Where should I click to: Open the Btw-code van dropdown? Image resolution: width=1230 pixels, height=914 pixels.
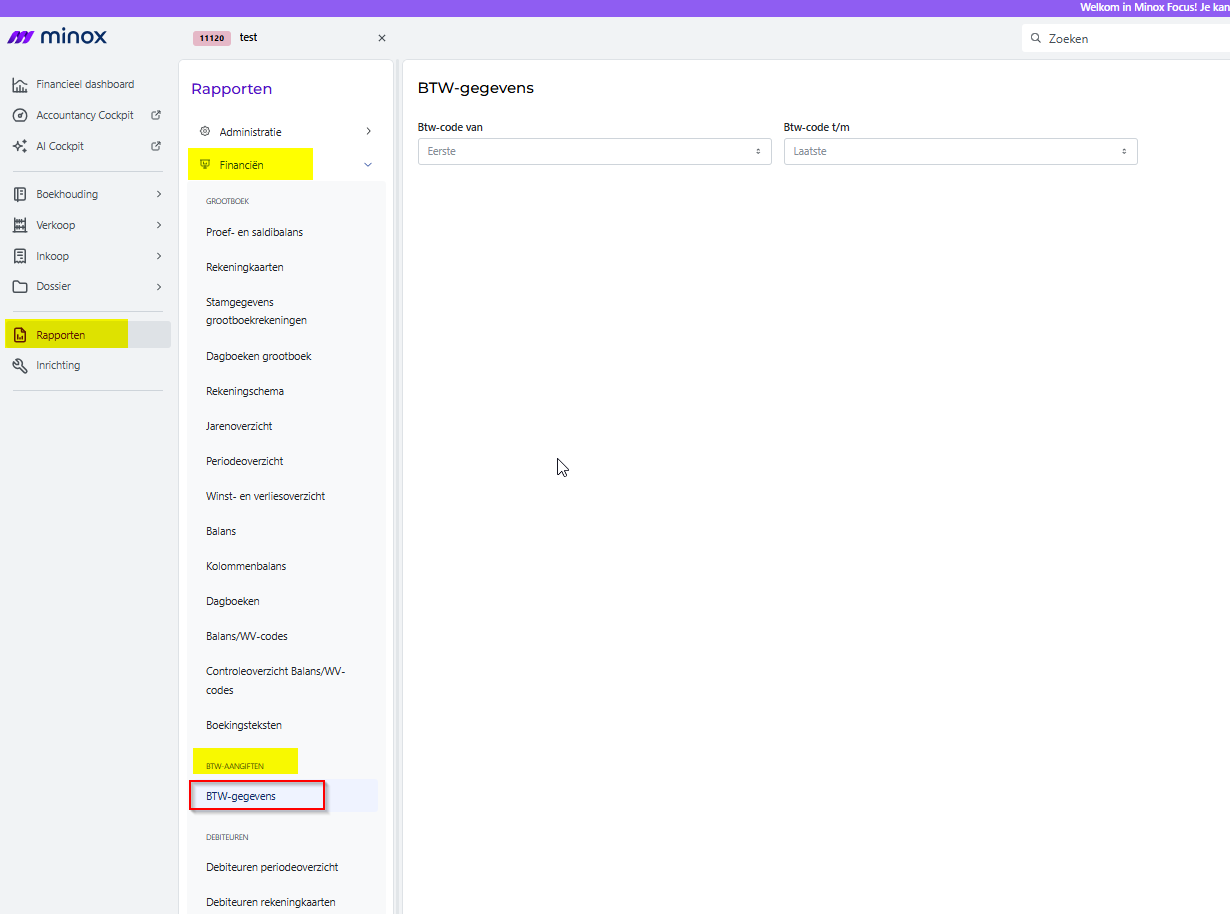[595, 151]
